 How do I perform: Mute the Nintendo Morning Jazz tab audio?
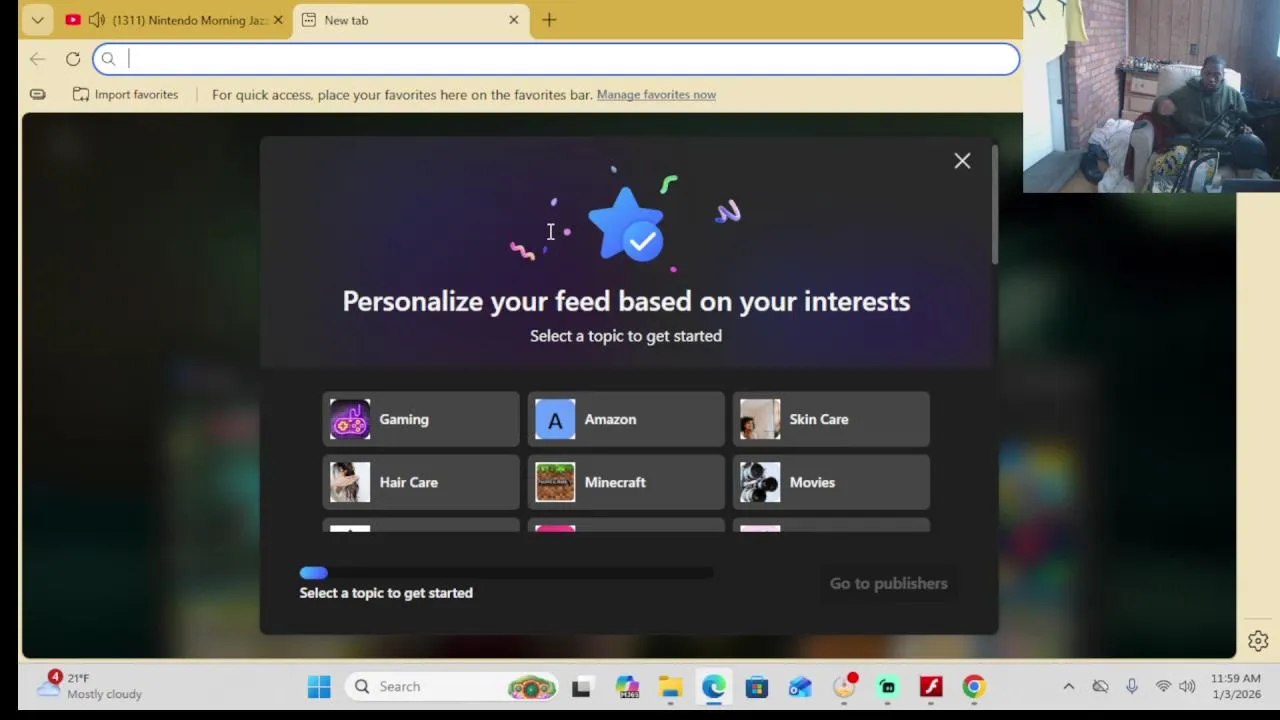[x=97, y=20]
